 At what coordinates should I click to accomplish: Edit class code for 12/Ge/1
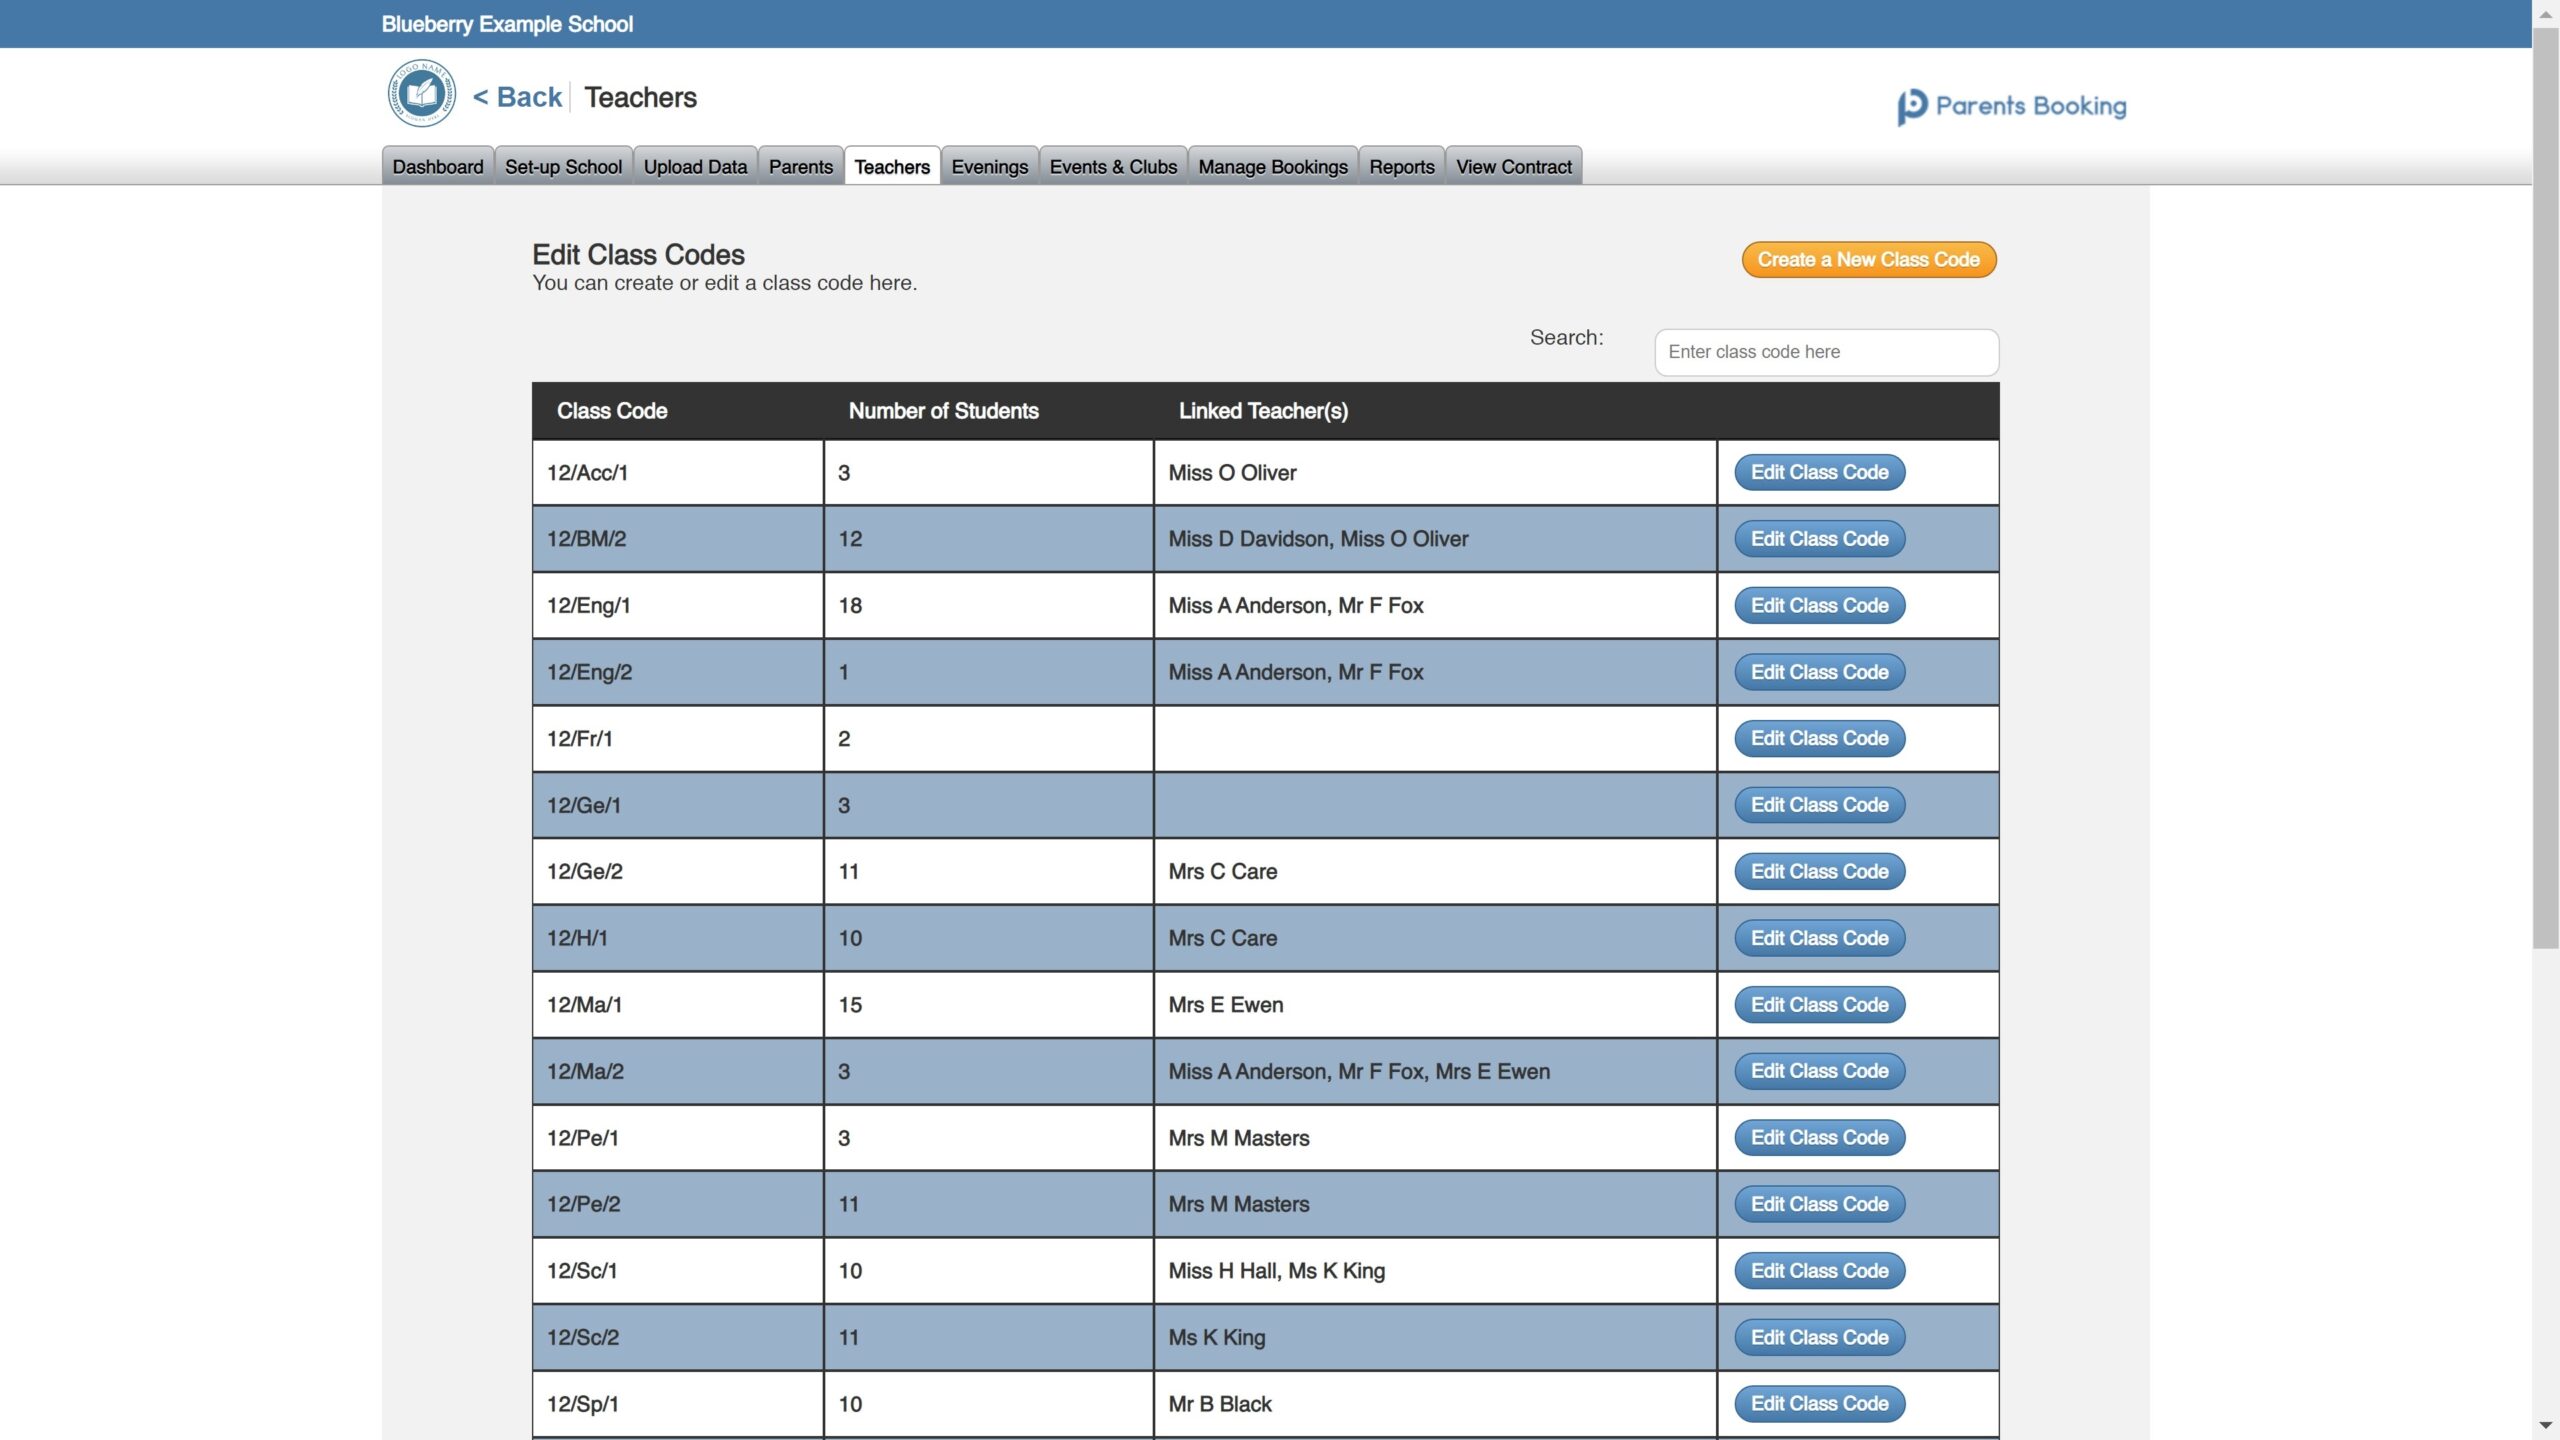pyautogui.click(x=1819, y=805)
